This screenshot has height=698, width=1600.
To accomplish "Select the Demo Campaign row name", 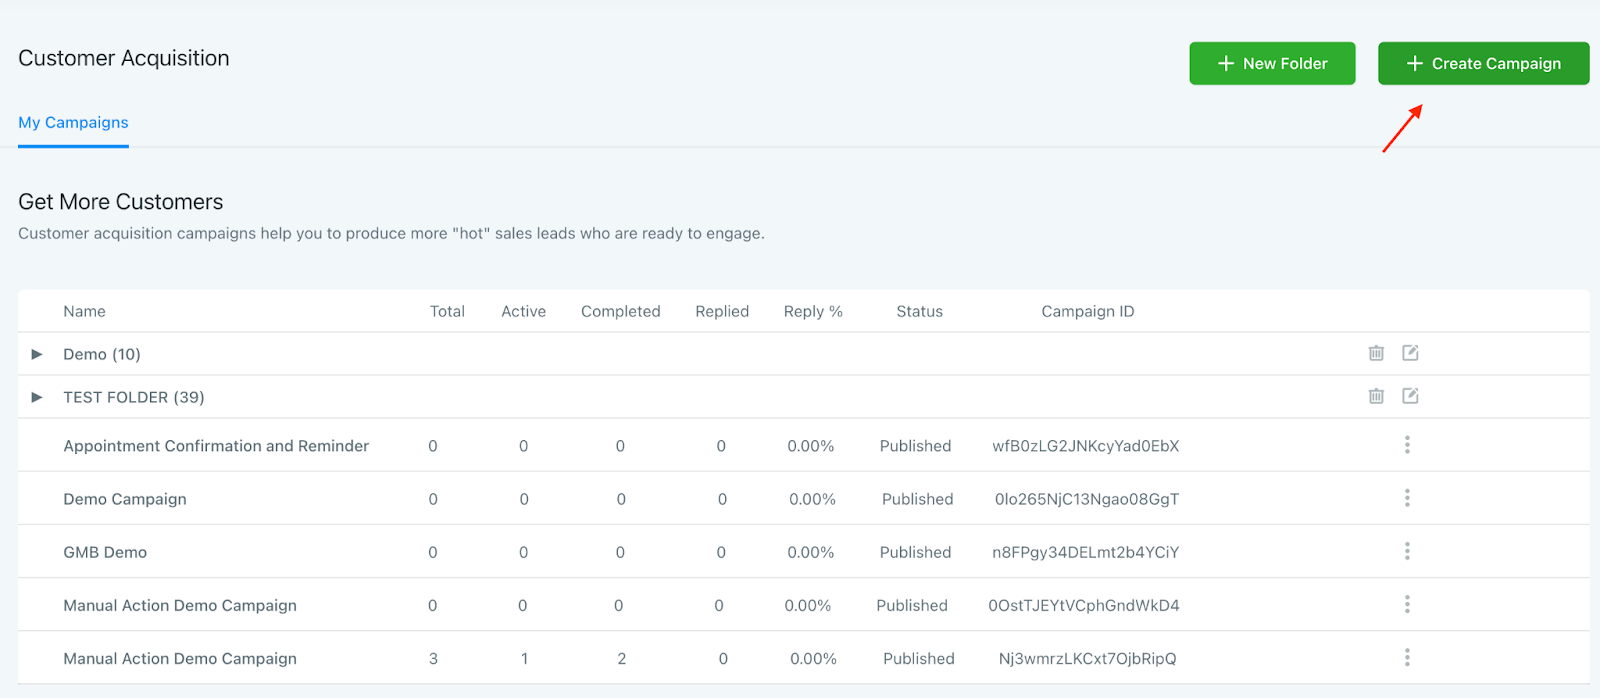I will [x=125, y=499].
